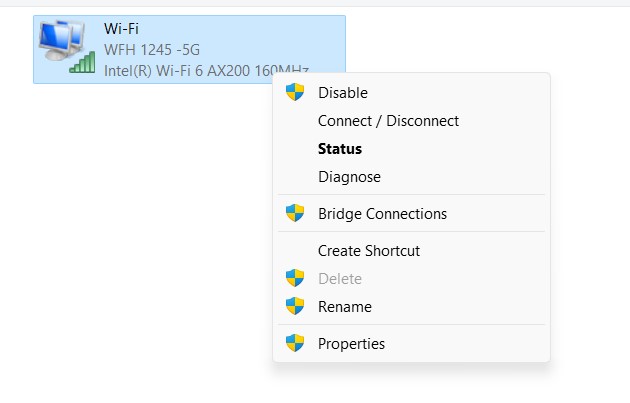Run Diagnose from the context menu
The width and height of the screenshot is (630, 403).
pyautogui.click(x=349, y=177)
